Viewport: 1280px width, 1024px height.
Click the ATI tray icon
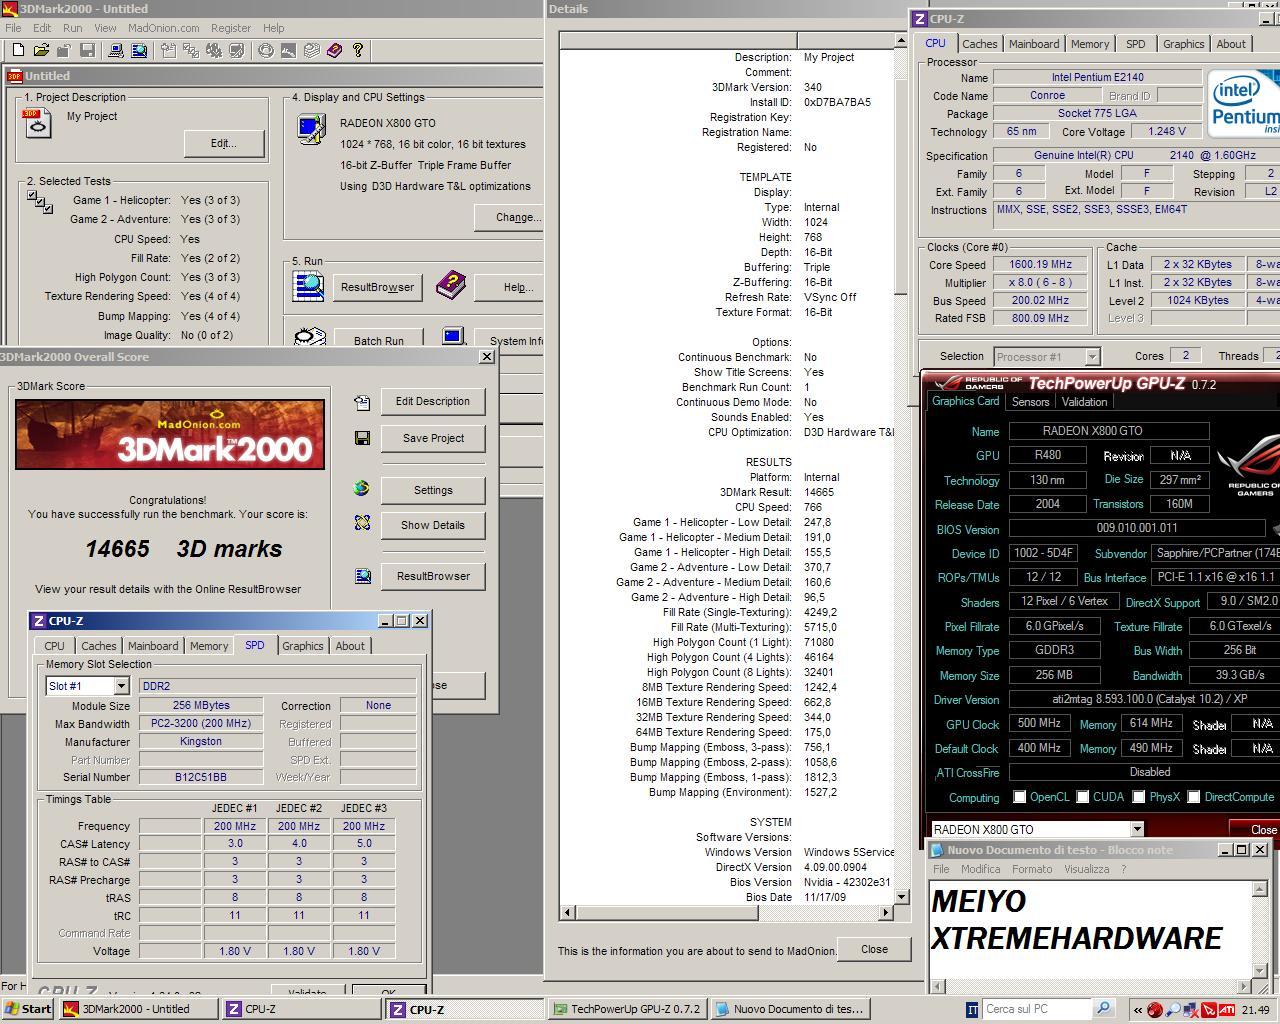[1227, 1009]
